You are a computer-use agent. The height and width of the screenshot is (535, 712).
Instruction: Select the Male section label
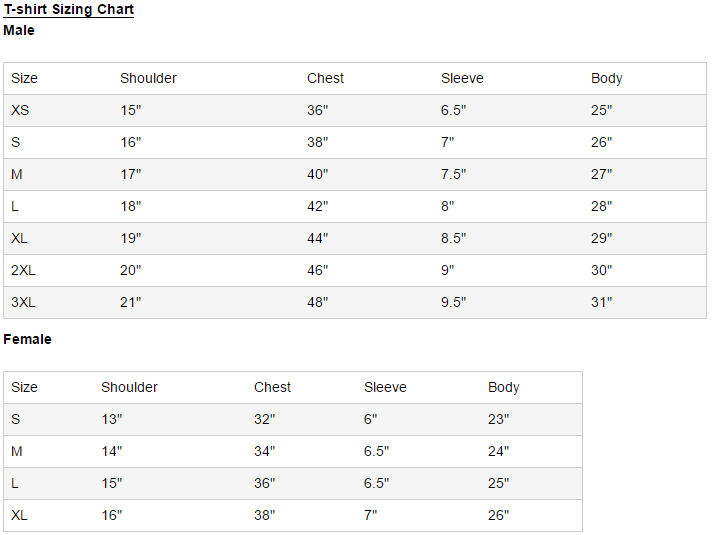point(19,30)
